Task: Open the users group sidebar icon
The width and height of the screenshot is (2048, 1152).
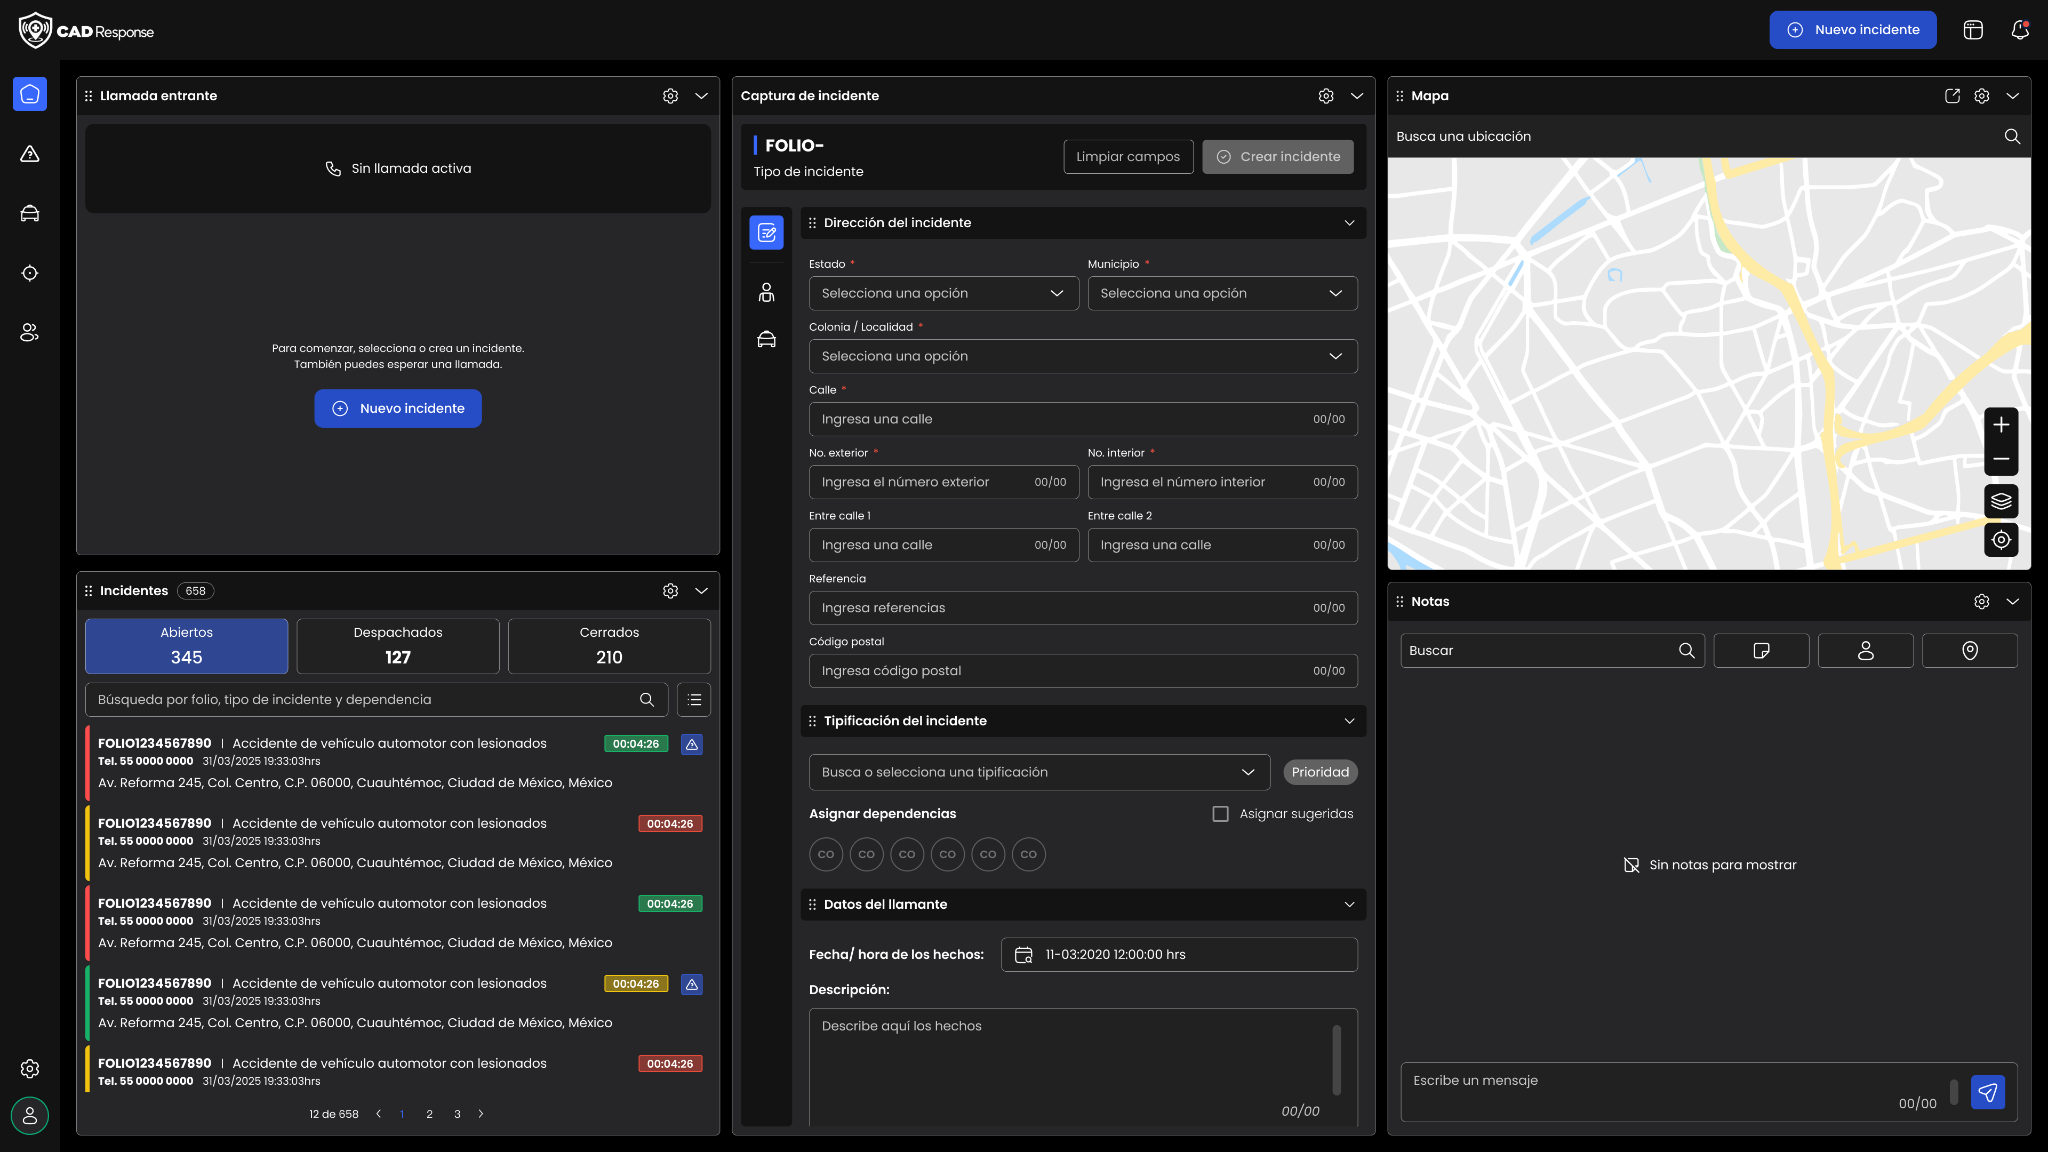Action: [x=30, y=333]
